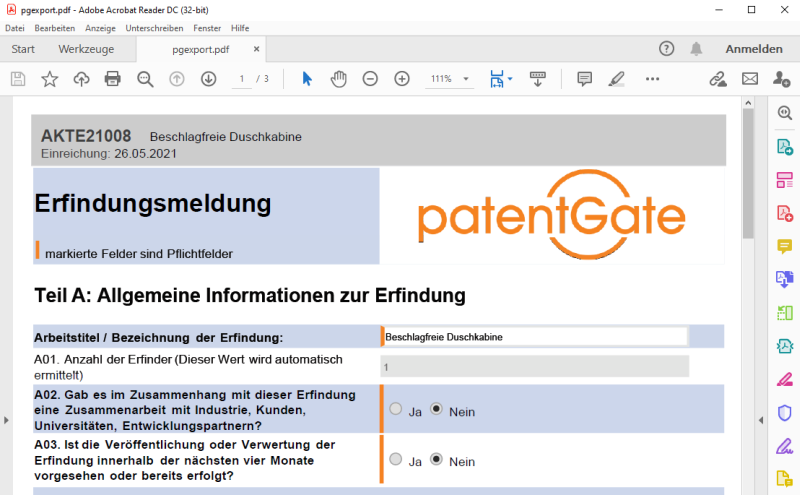This screenshot has width=800, height=495.
Task: Open Combine Files tool in sidebar
Action: pyautogui.click(x=785, y=279)
